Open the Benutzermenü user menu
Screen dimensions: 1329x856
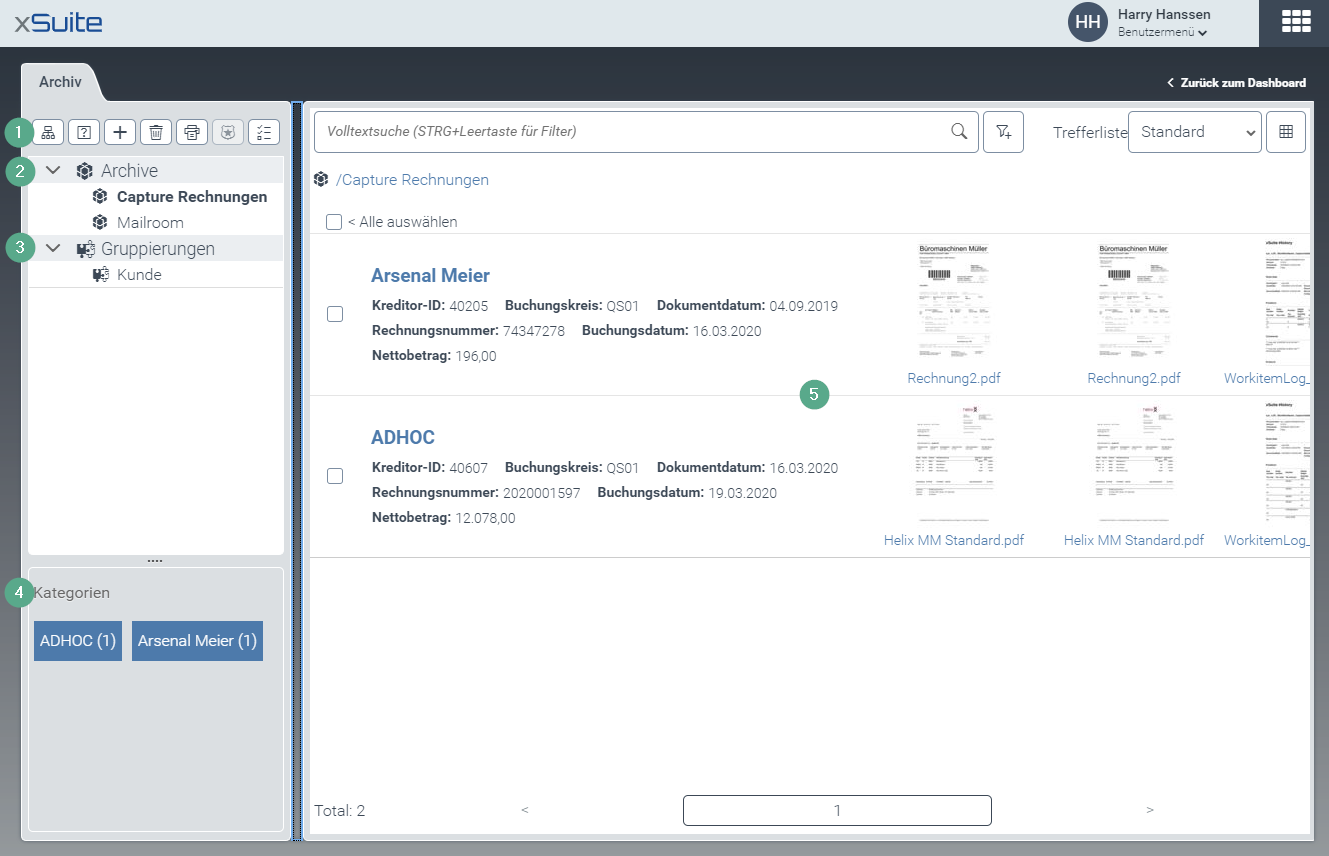1162,32
